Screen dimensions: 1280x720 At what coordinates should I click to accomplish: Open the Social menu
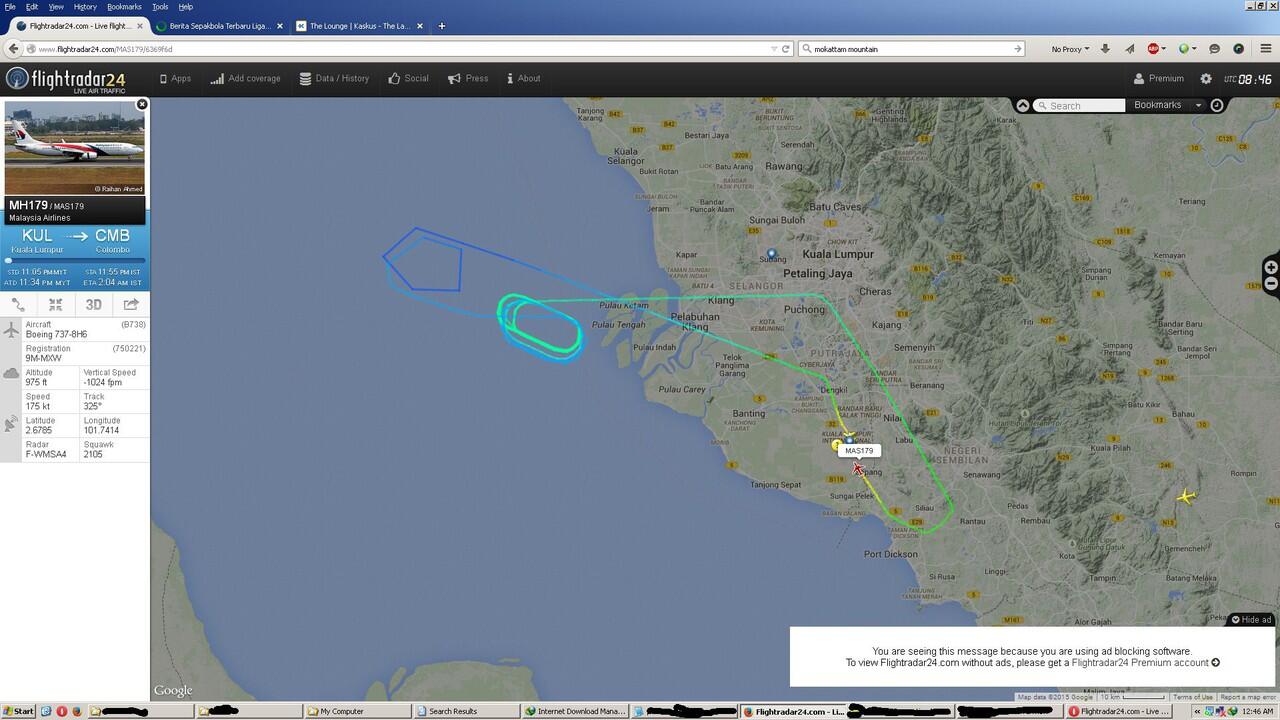click(408, 78)
